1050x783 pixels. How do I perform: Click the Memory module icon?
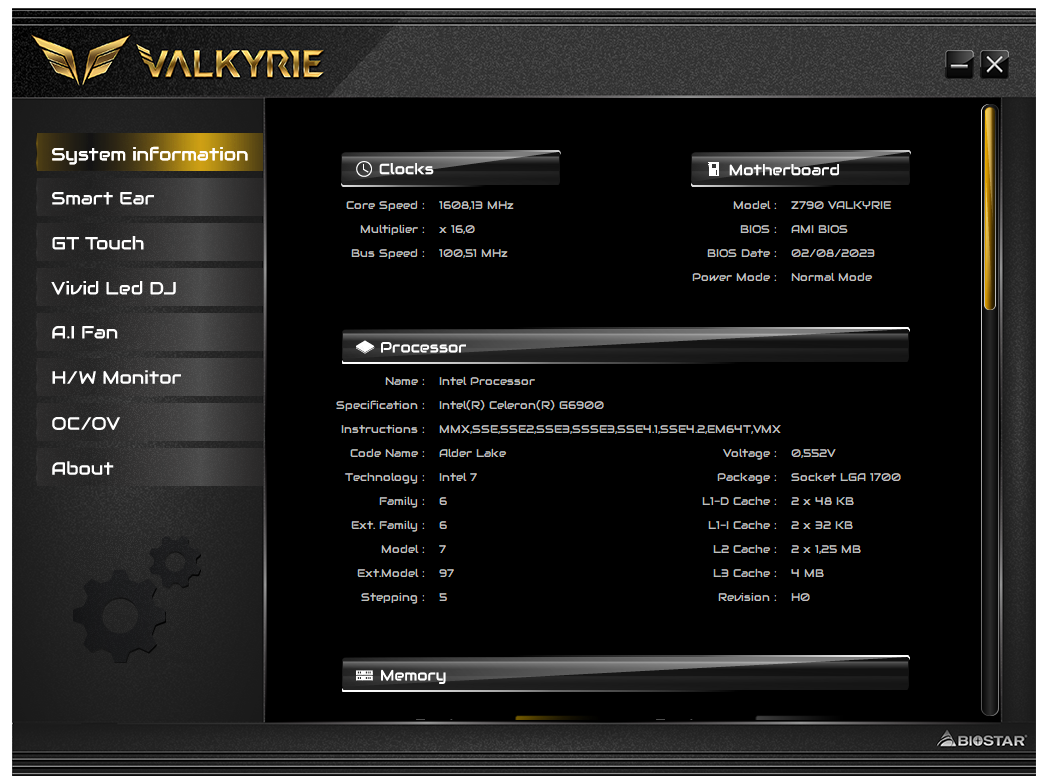point(364,675)
